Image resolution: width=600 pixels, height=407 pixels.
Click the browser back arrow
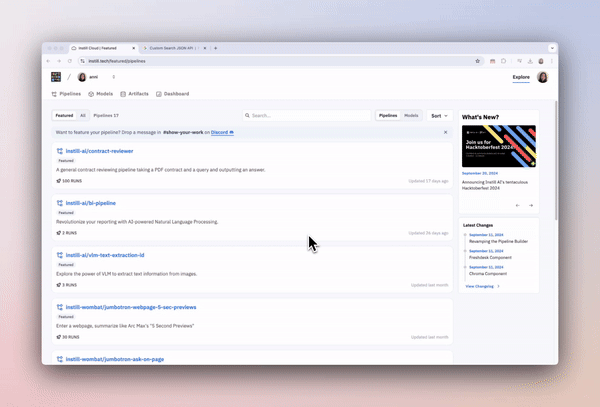point(48,61)
